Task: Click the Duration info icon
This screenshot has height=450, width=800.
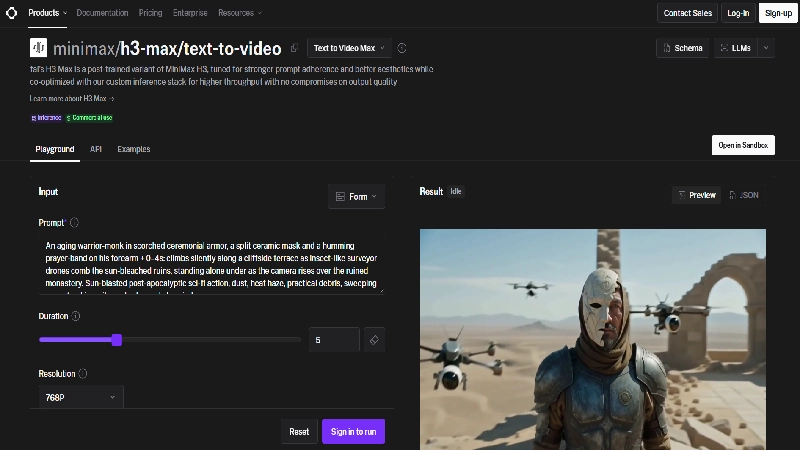Action: pyautogui.click(x=76, y=316)
